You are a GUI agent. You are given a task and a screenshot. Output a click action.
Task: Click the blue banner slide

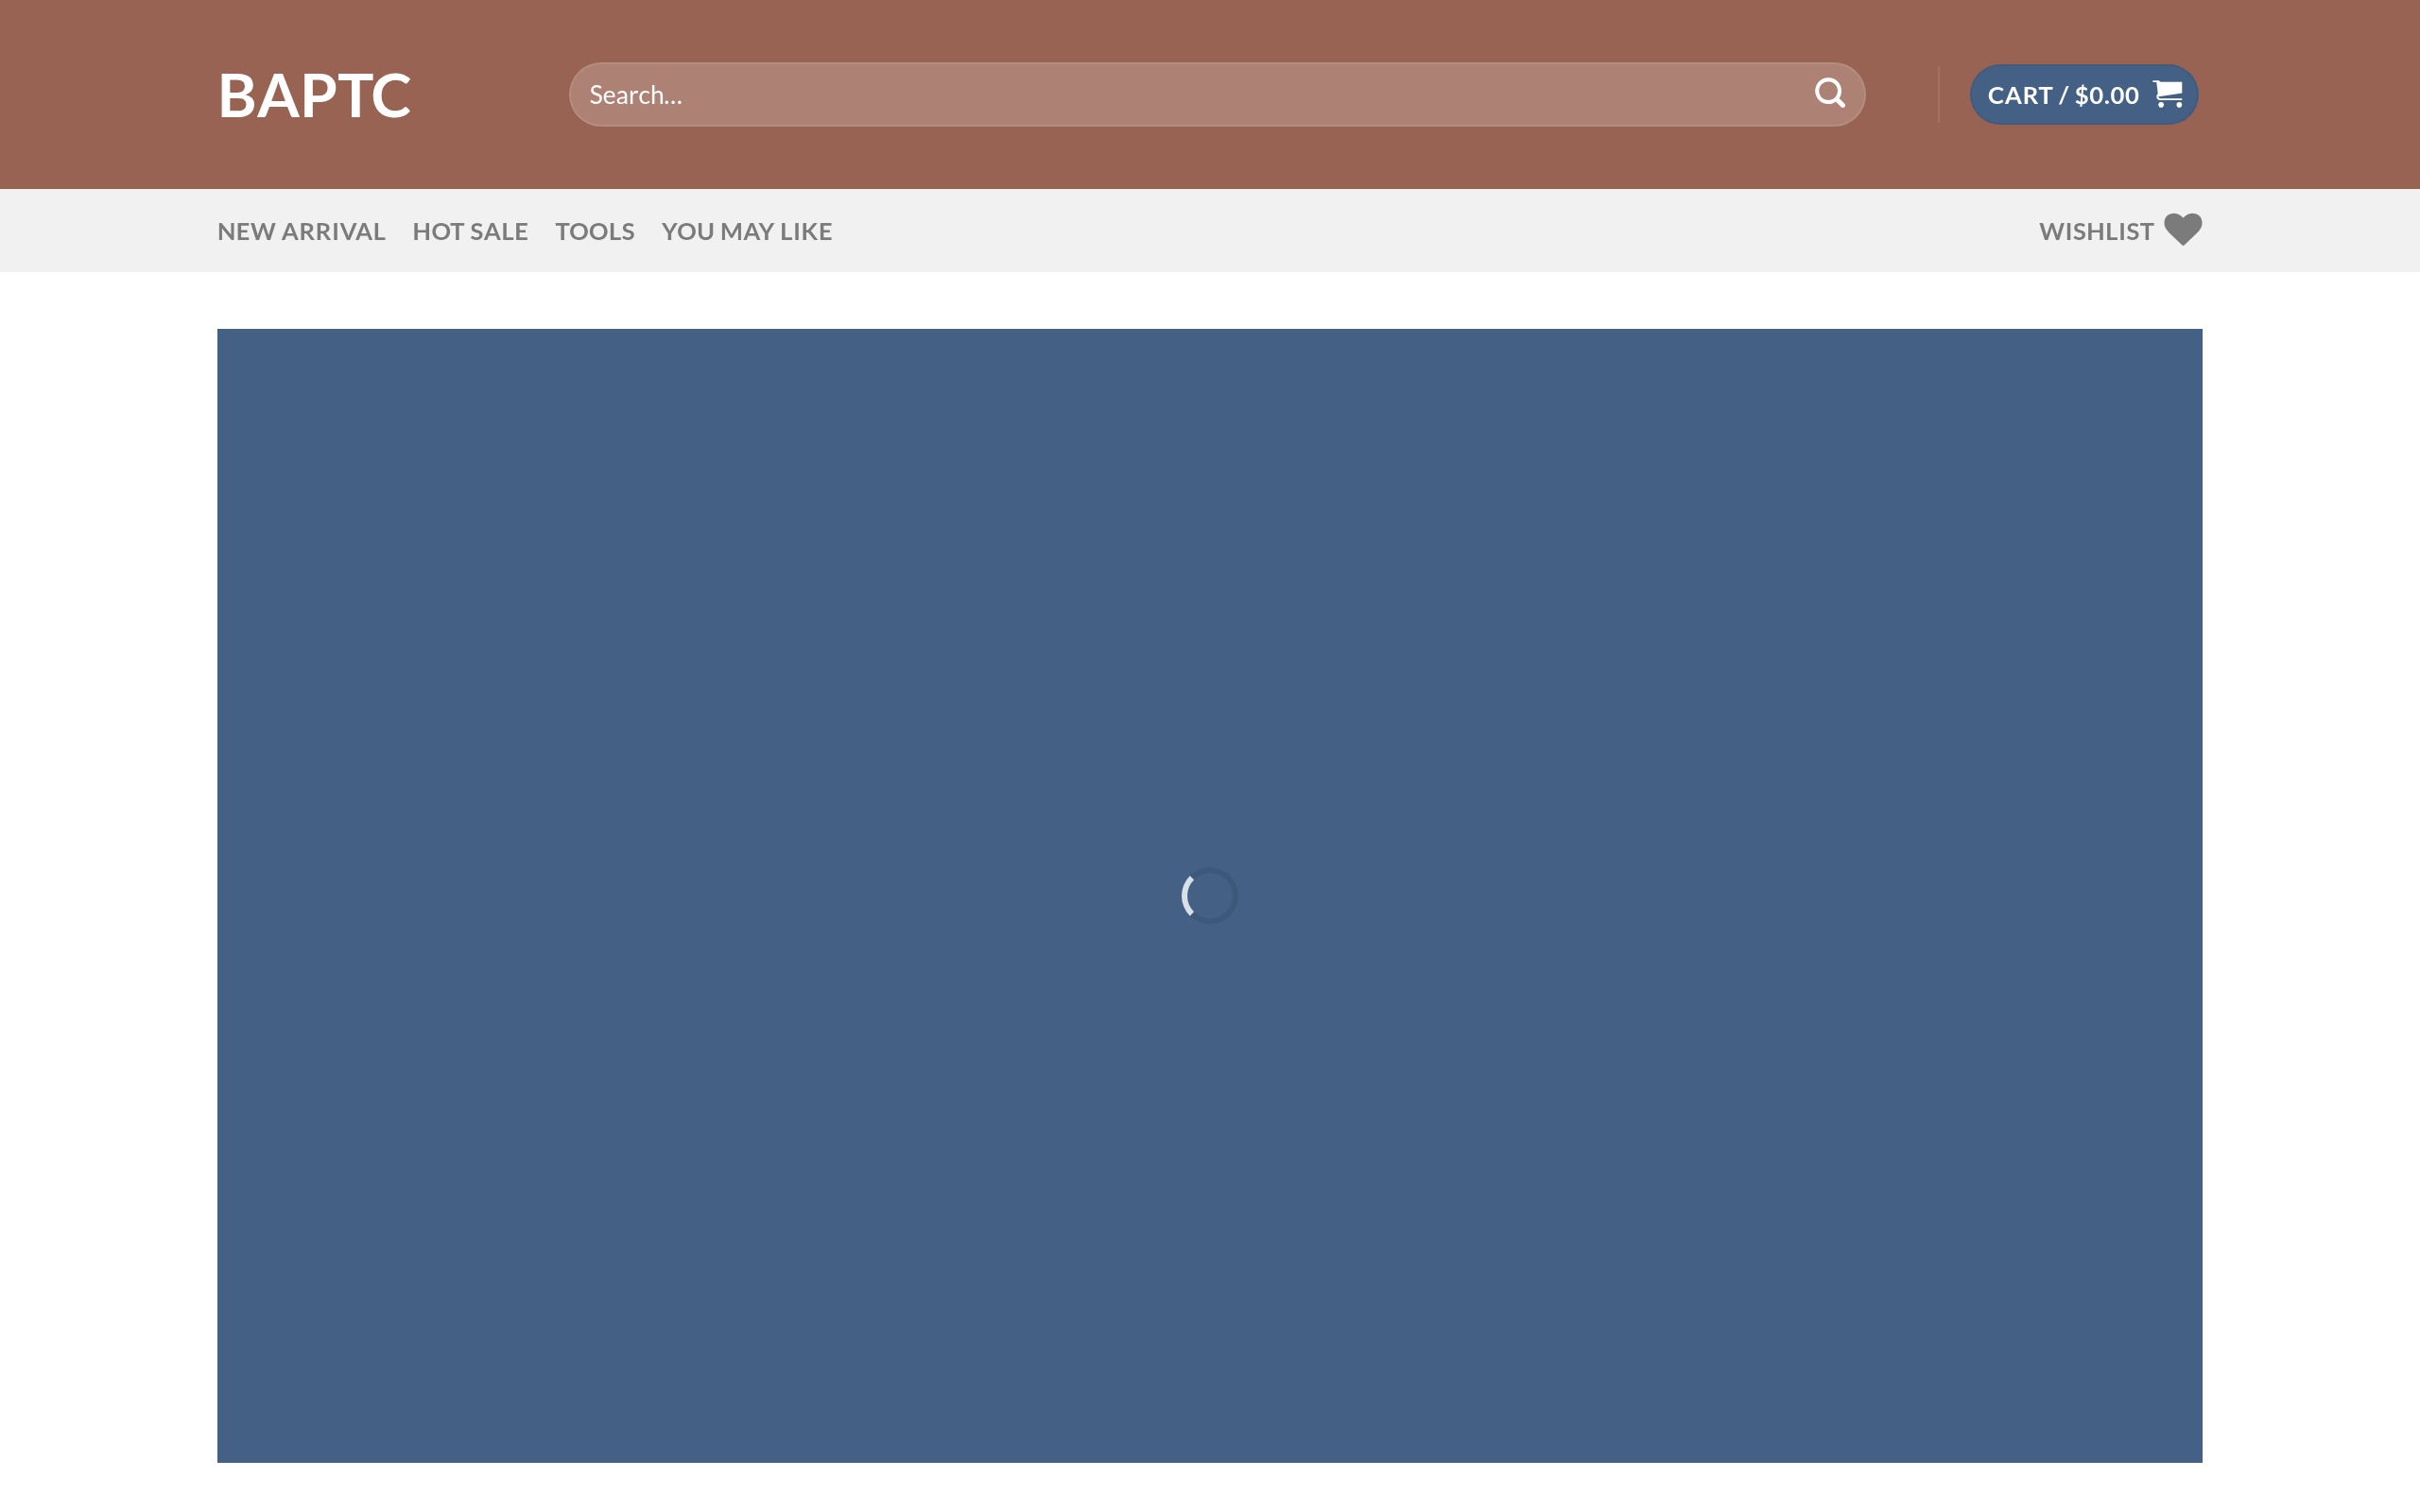1209,600
